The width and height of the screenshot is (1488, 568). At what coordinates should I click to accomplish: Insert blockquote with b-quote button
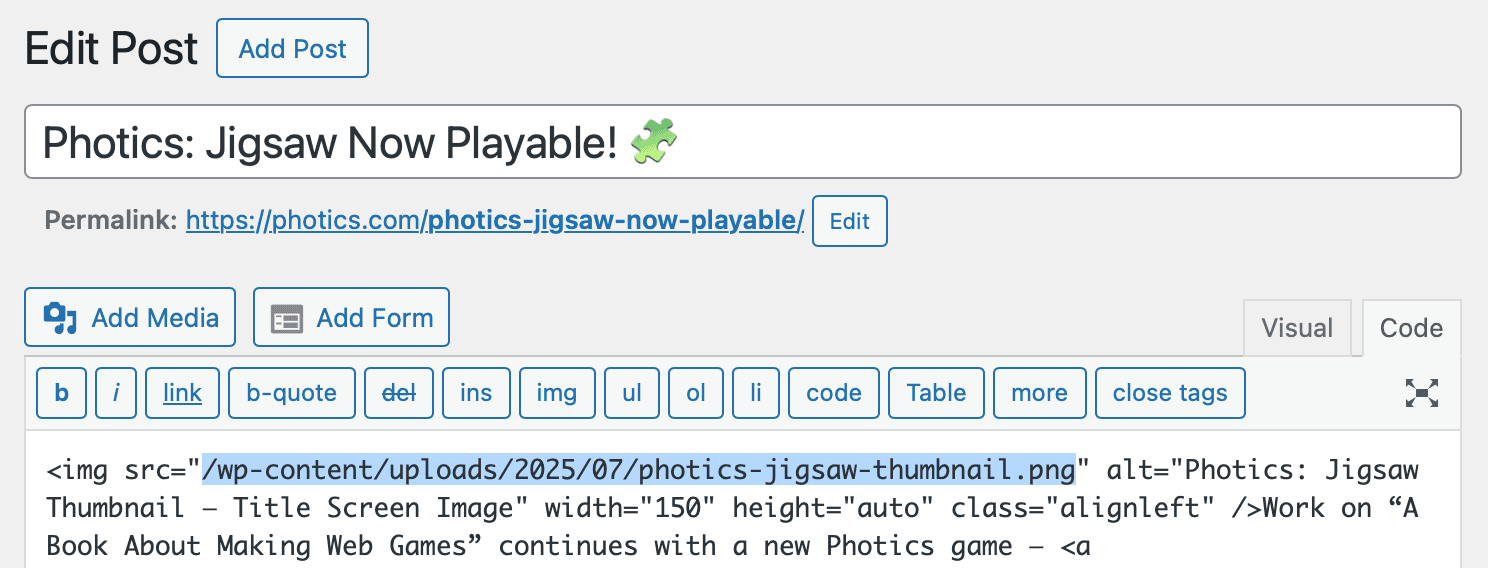click(x=292, y=393)
